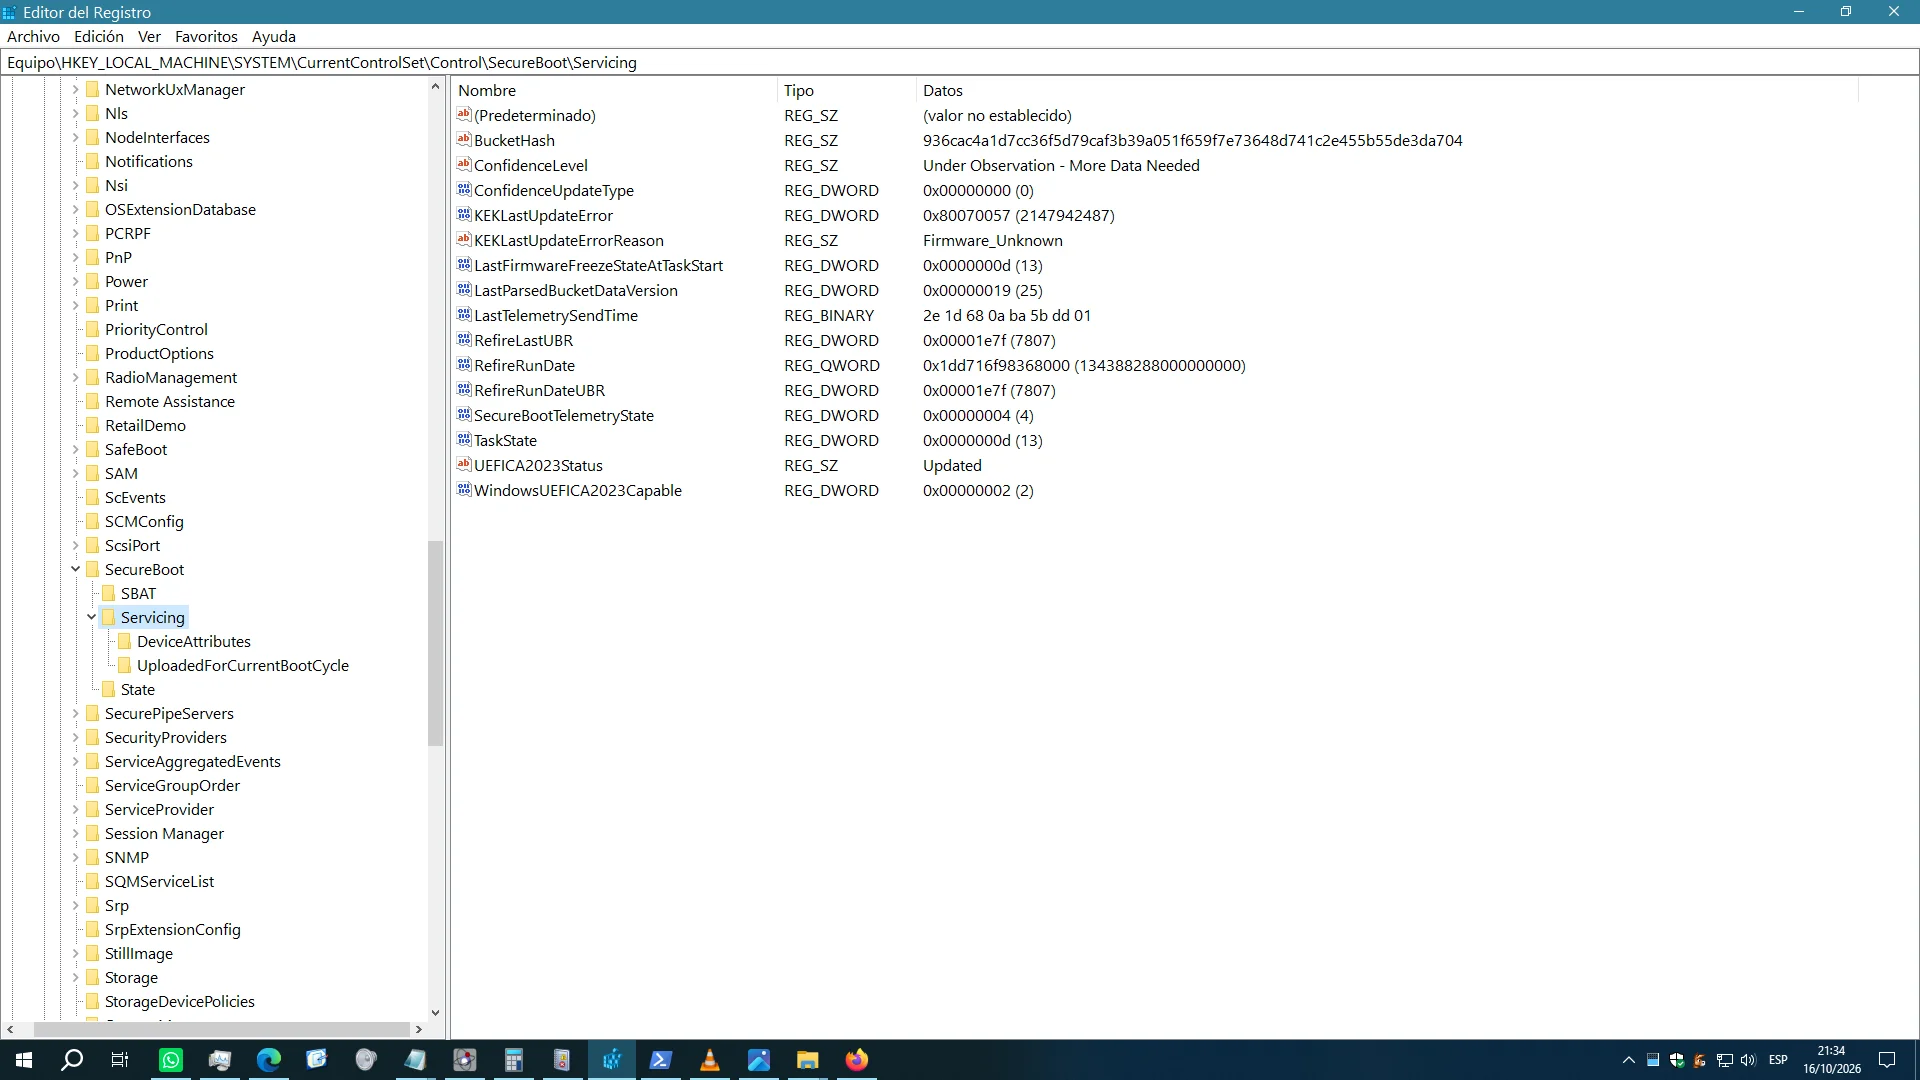Viewport: 1920px width, 1080px height.
Task: Click the tree pane horizontal scrollbar thumb
Action: pos(221,1029)
